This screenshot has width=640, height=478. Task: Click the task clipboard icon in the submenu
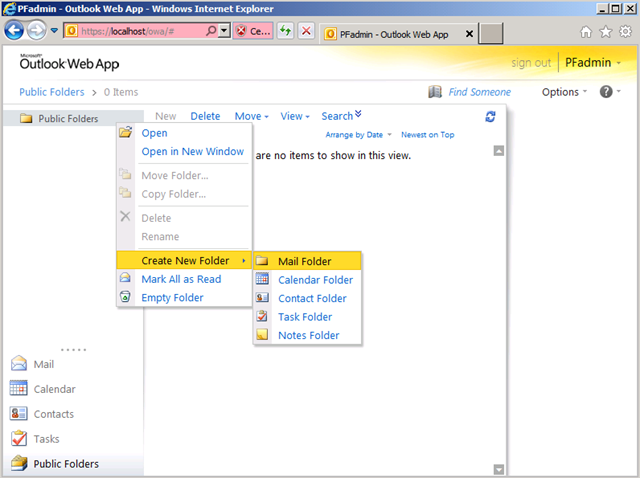click(x=262, y=316)
